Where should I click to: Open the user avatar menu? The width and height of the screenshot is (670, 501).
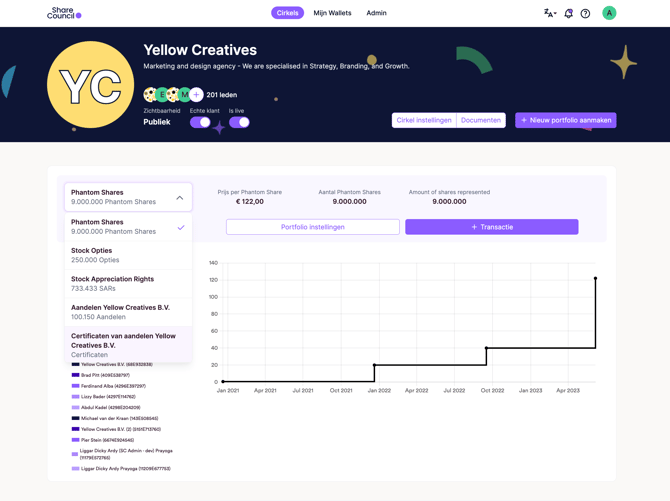click(x=609, y=13)
